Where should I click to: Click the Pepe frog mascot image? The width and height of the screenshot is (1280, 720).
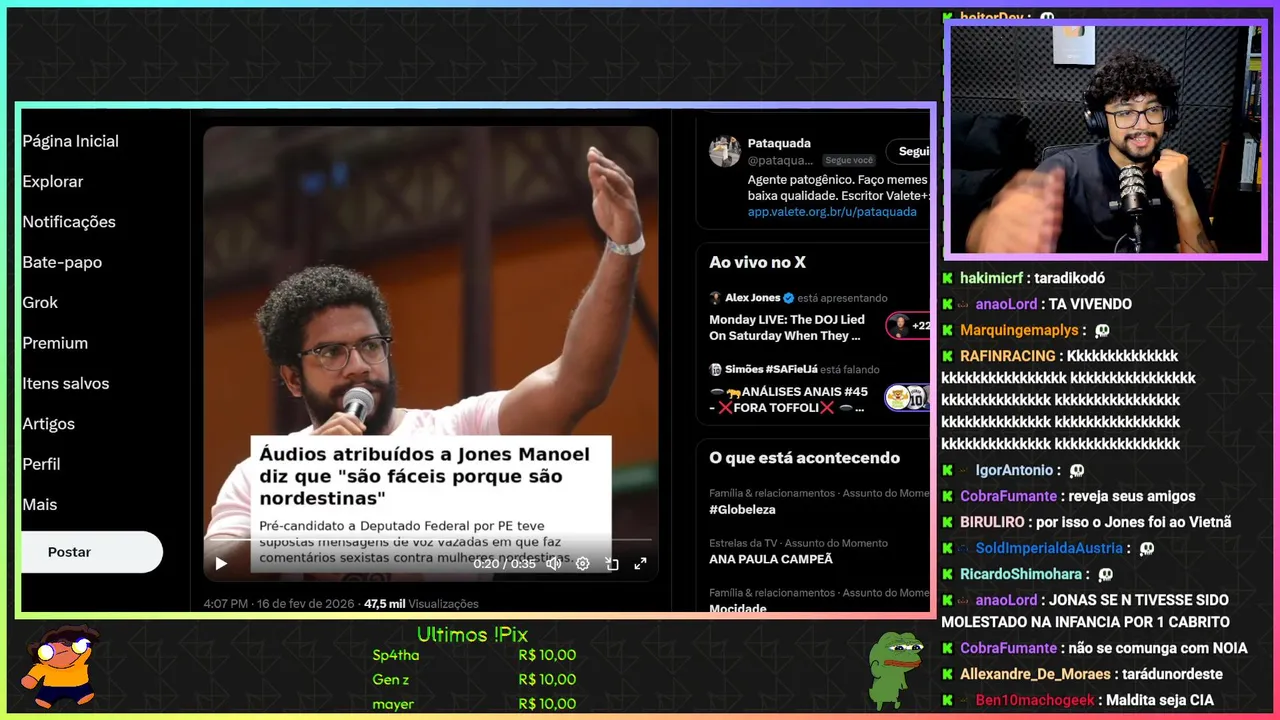coord(894,669)
